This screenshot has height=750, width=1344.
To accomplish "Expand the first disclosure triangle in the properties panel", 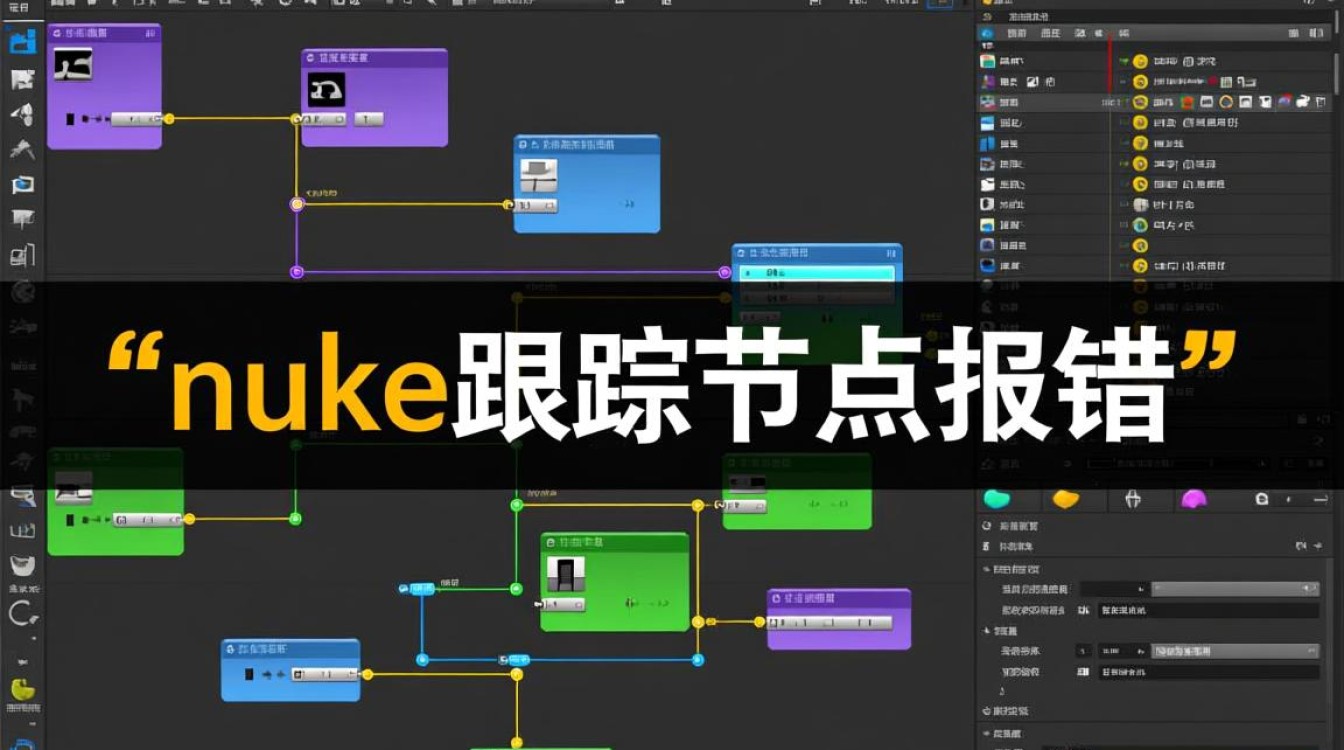I will coord(986,568).
